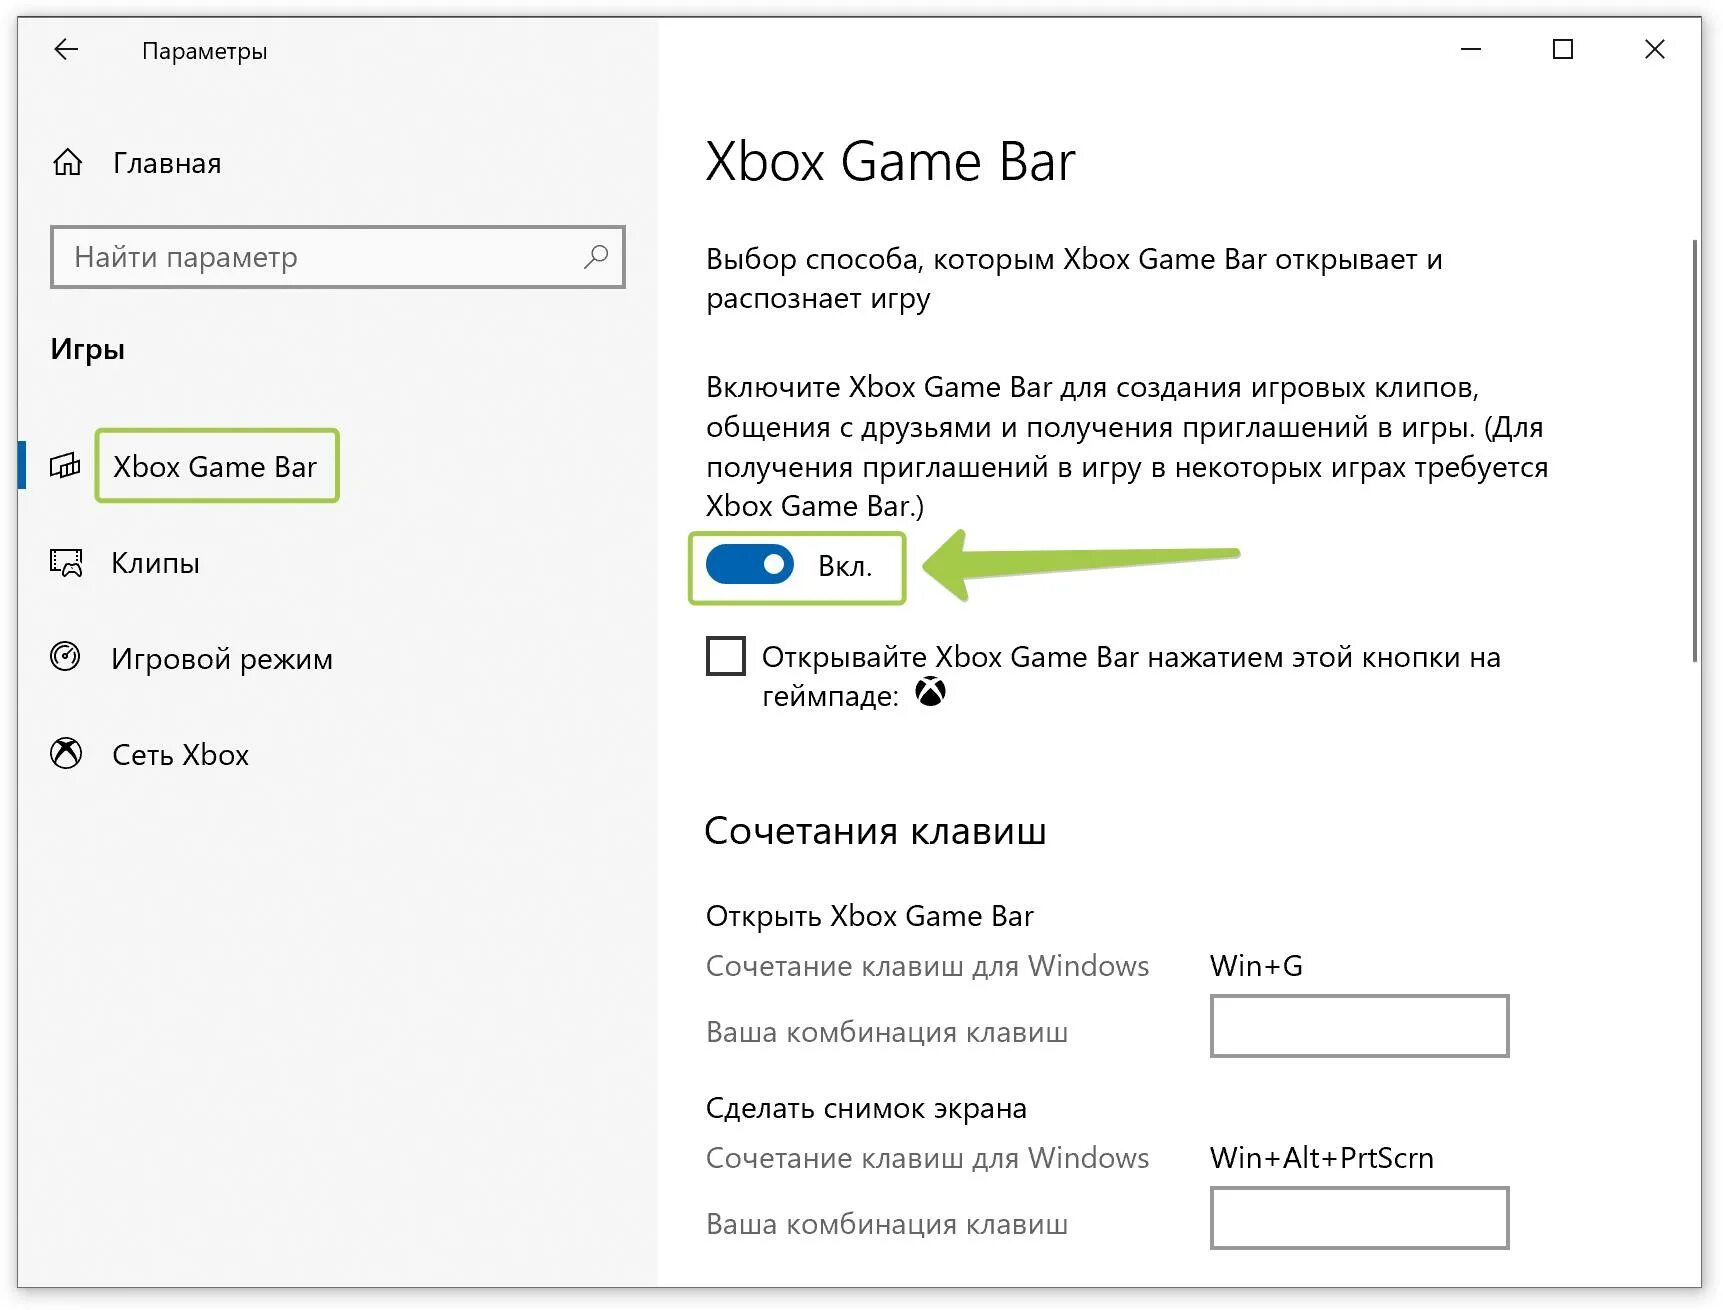This screenshot has height=1310, width=1723.
Task: Click the Сделать снимок экрана label
Action: [x=866, y=1108]
